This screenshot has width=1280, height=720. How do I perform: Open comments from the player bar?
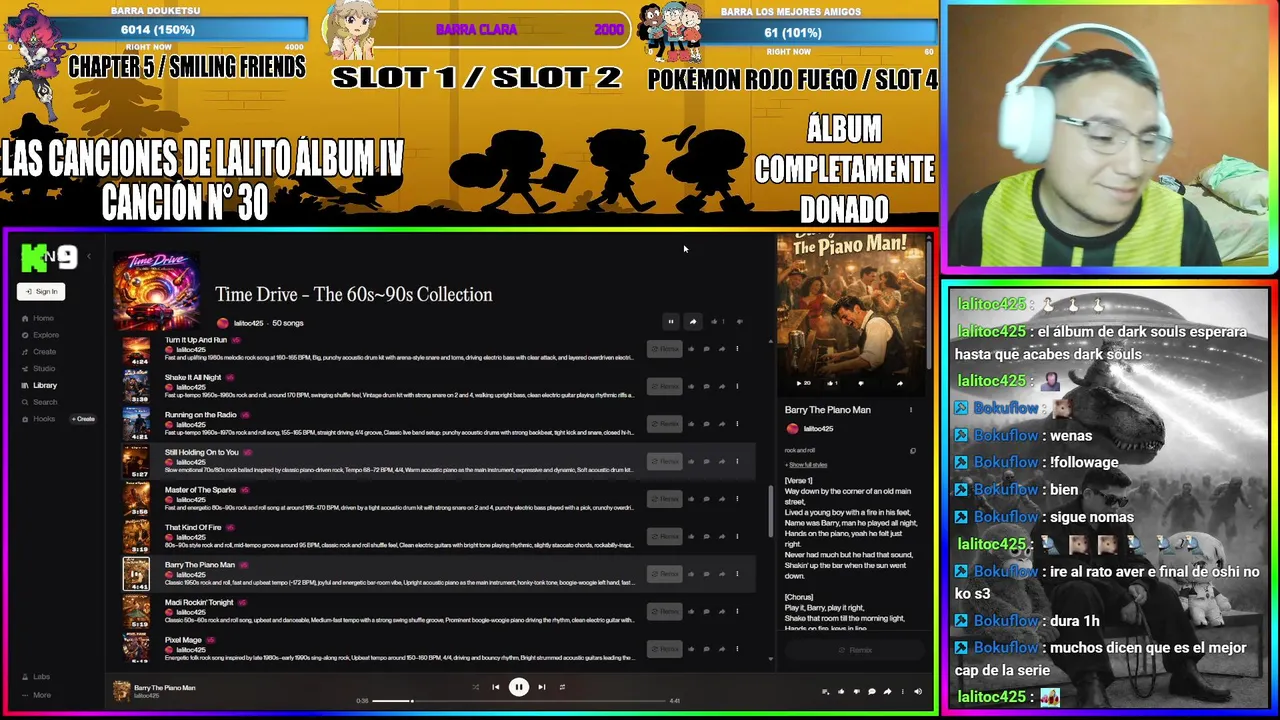click(x=872, y=691)
